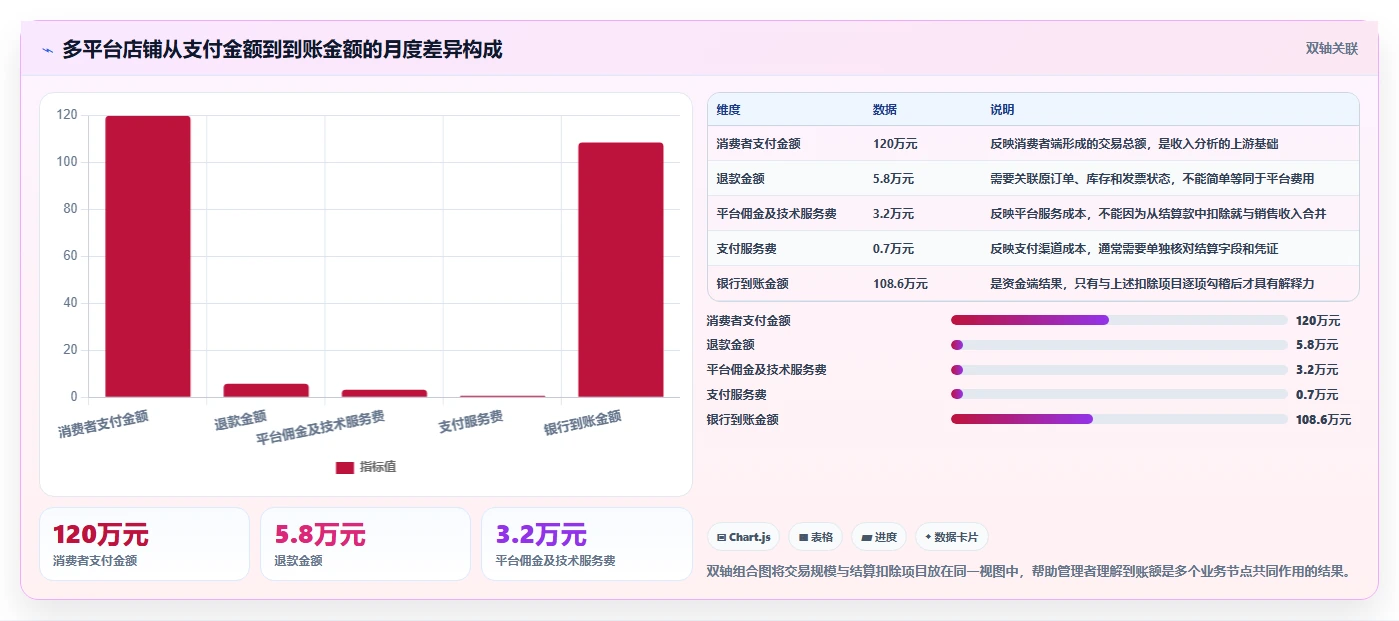Click the 消费者支付金额 bar in chart

pos(148,256)
